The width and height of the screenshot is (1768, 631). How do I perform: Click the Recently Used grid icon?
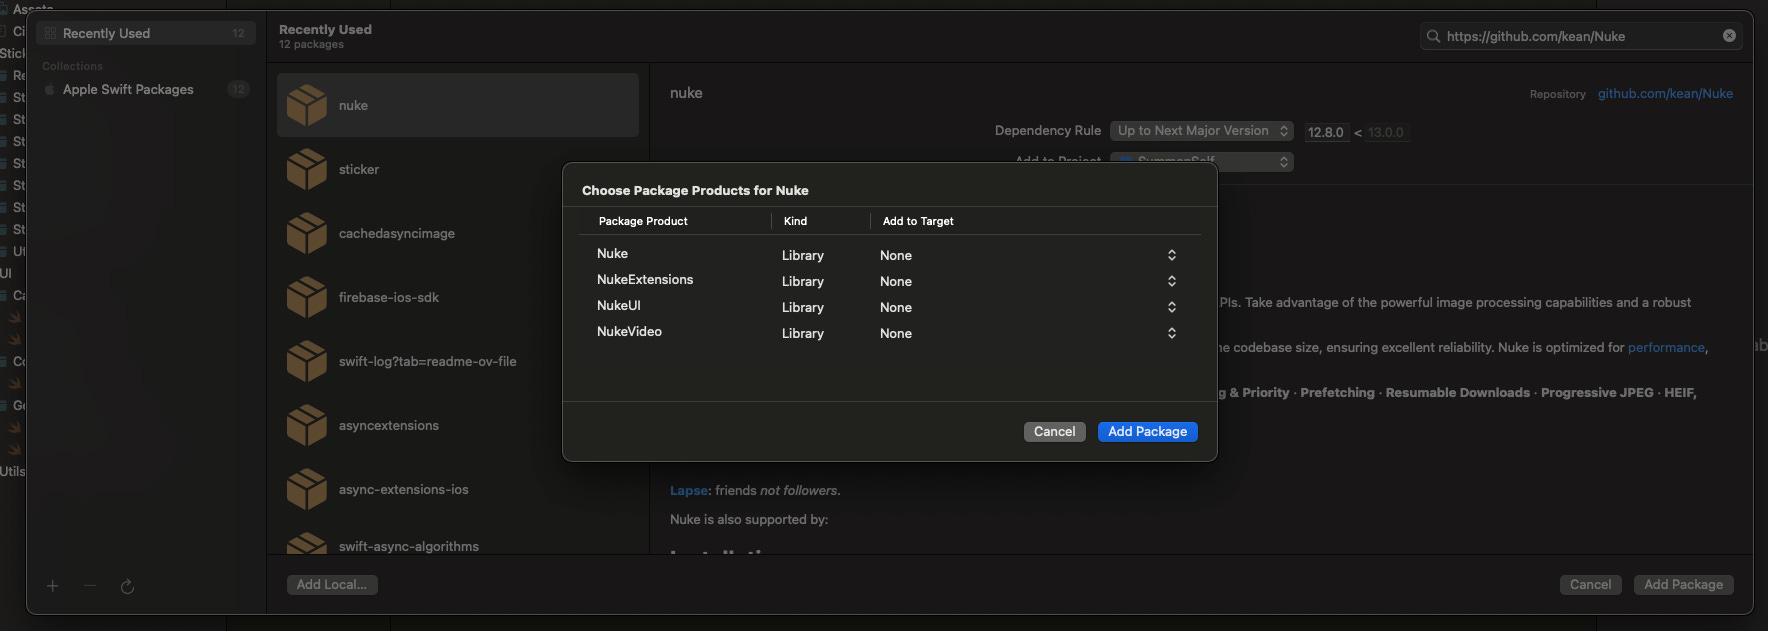[x=50, y=33]
